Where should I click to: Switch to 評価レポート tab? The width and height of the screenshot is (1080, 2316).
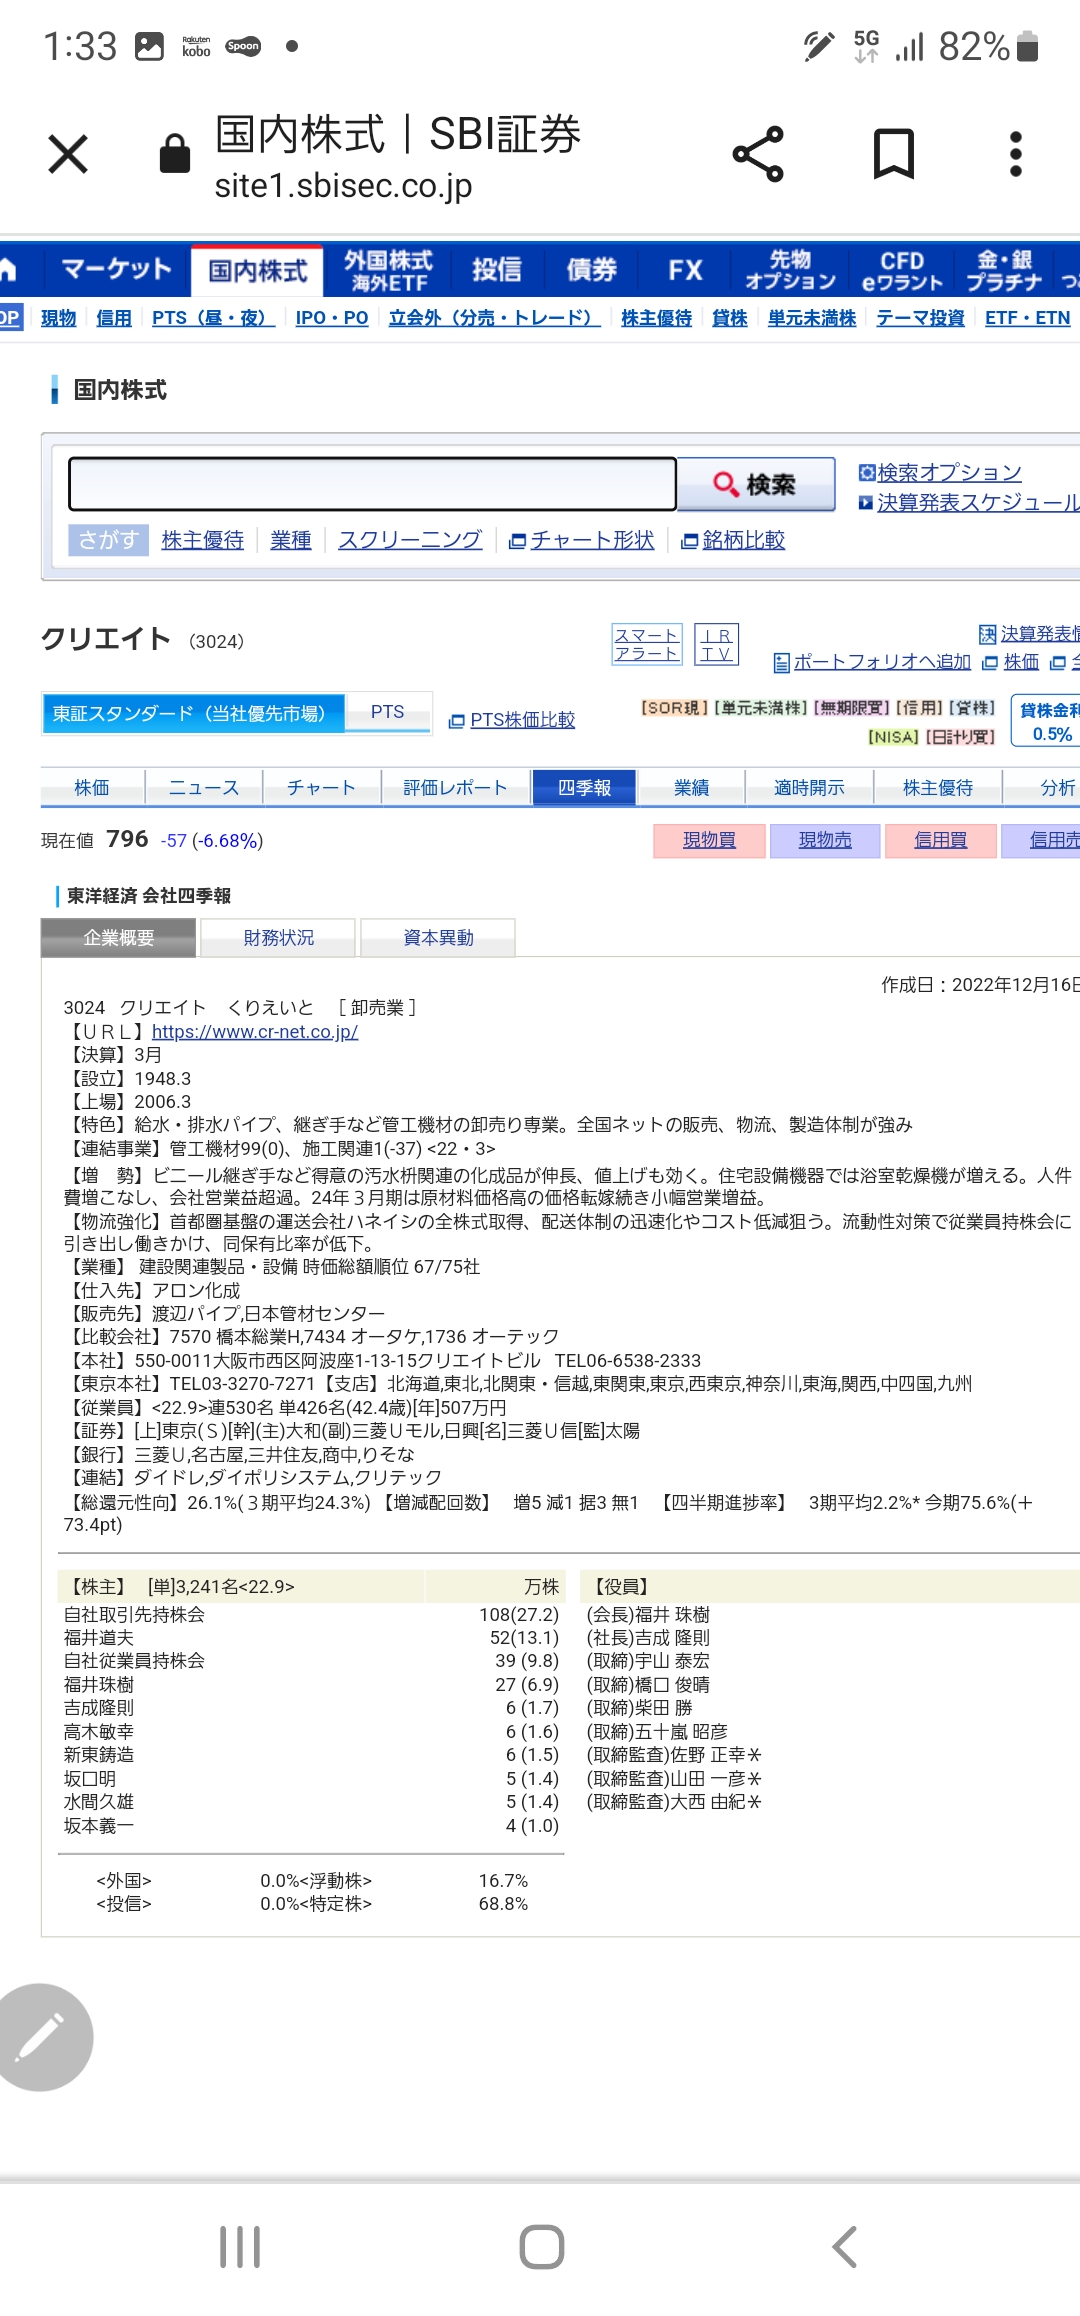click(455, 788)
